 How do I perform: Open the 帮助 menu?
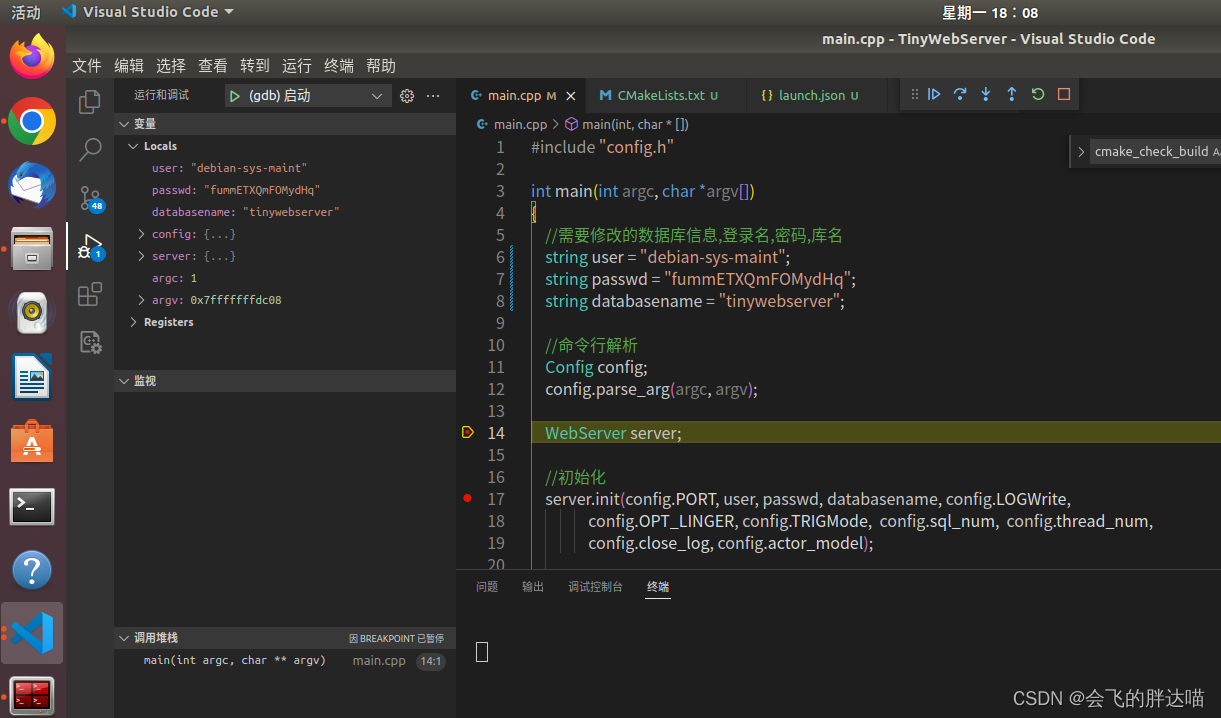tap(381, 66)
